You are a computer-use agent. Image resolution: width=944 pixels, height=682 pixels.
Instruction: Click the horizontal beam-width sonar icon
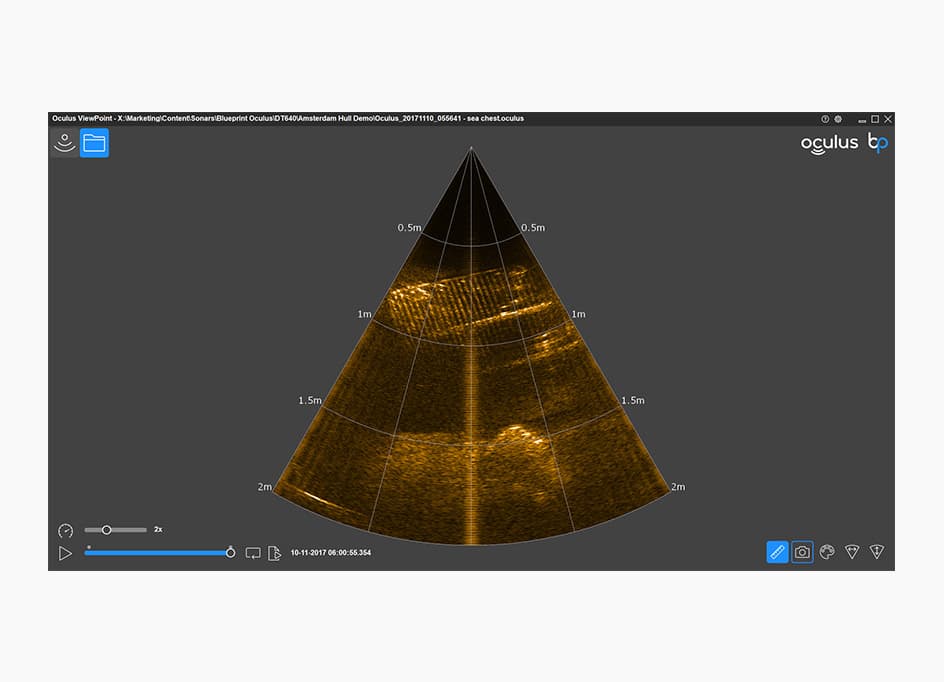[852, 551]
